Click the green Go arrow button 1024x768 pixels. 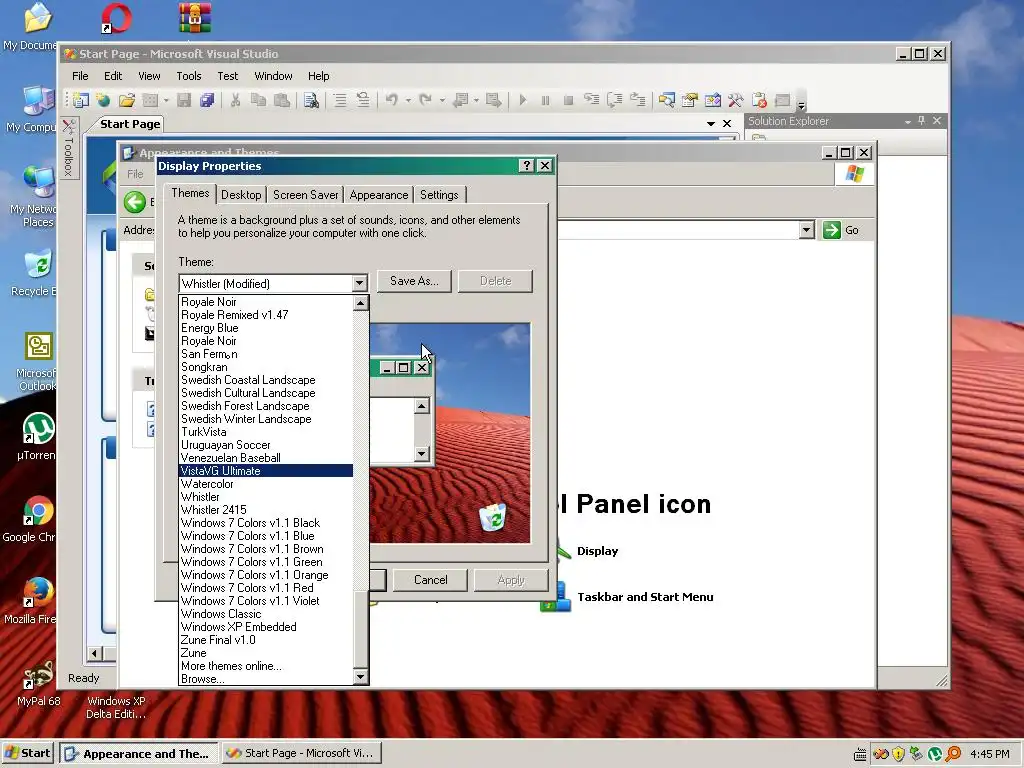831,230
